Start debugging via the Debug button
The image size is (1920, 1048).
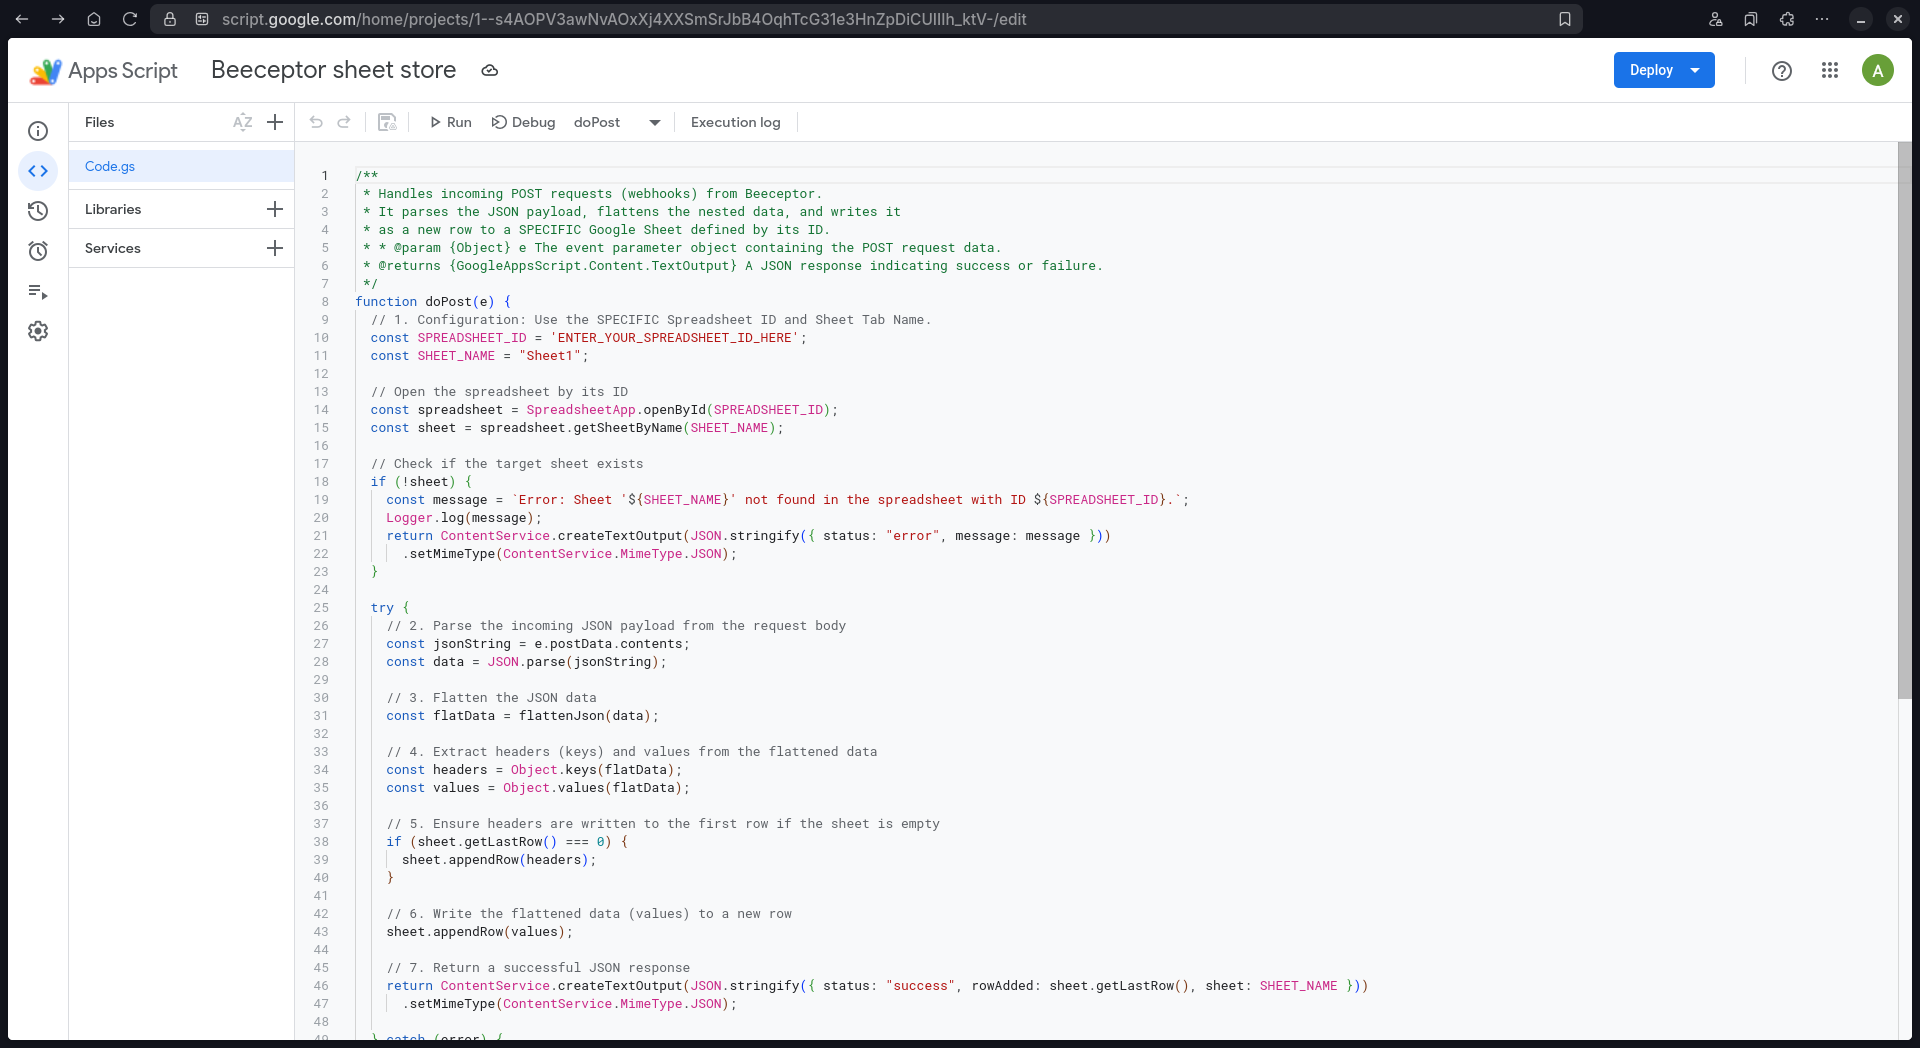tap(523, 122)
